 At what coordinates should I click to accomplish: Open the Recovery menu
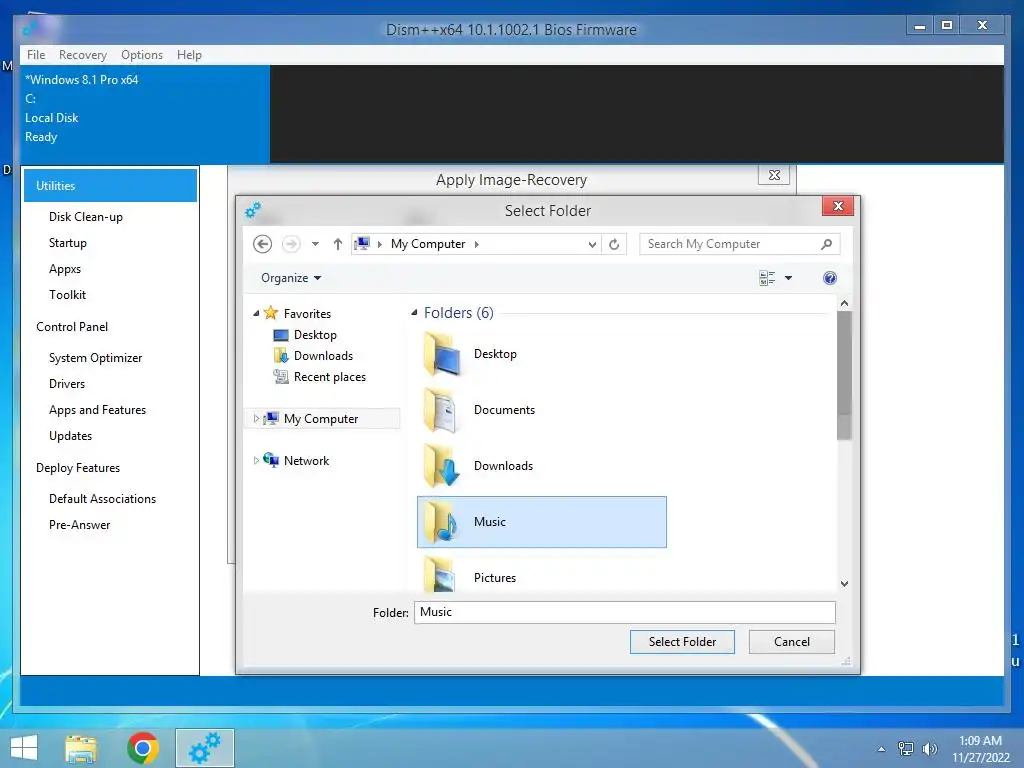pyautogui.click(x=83, y=55)
